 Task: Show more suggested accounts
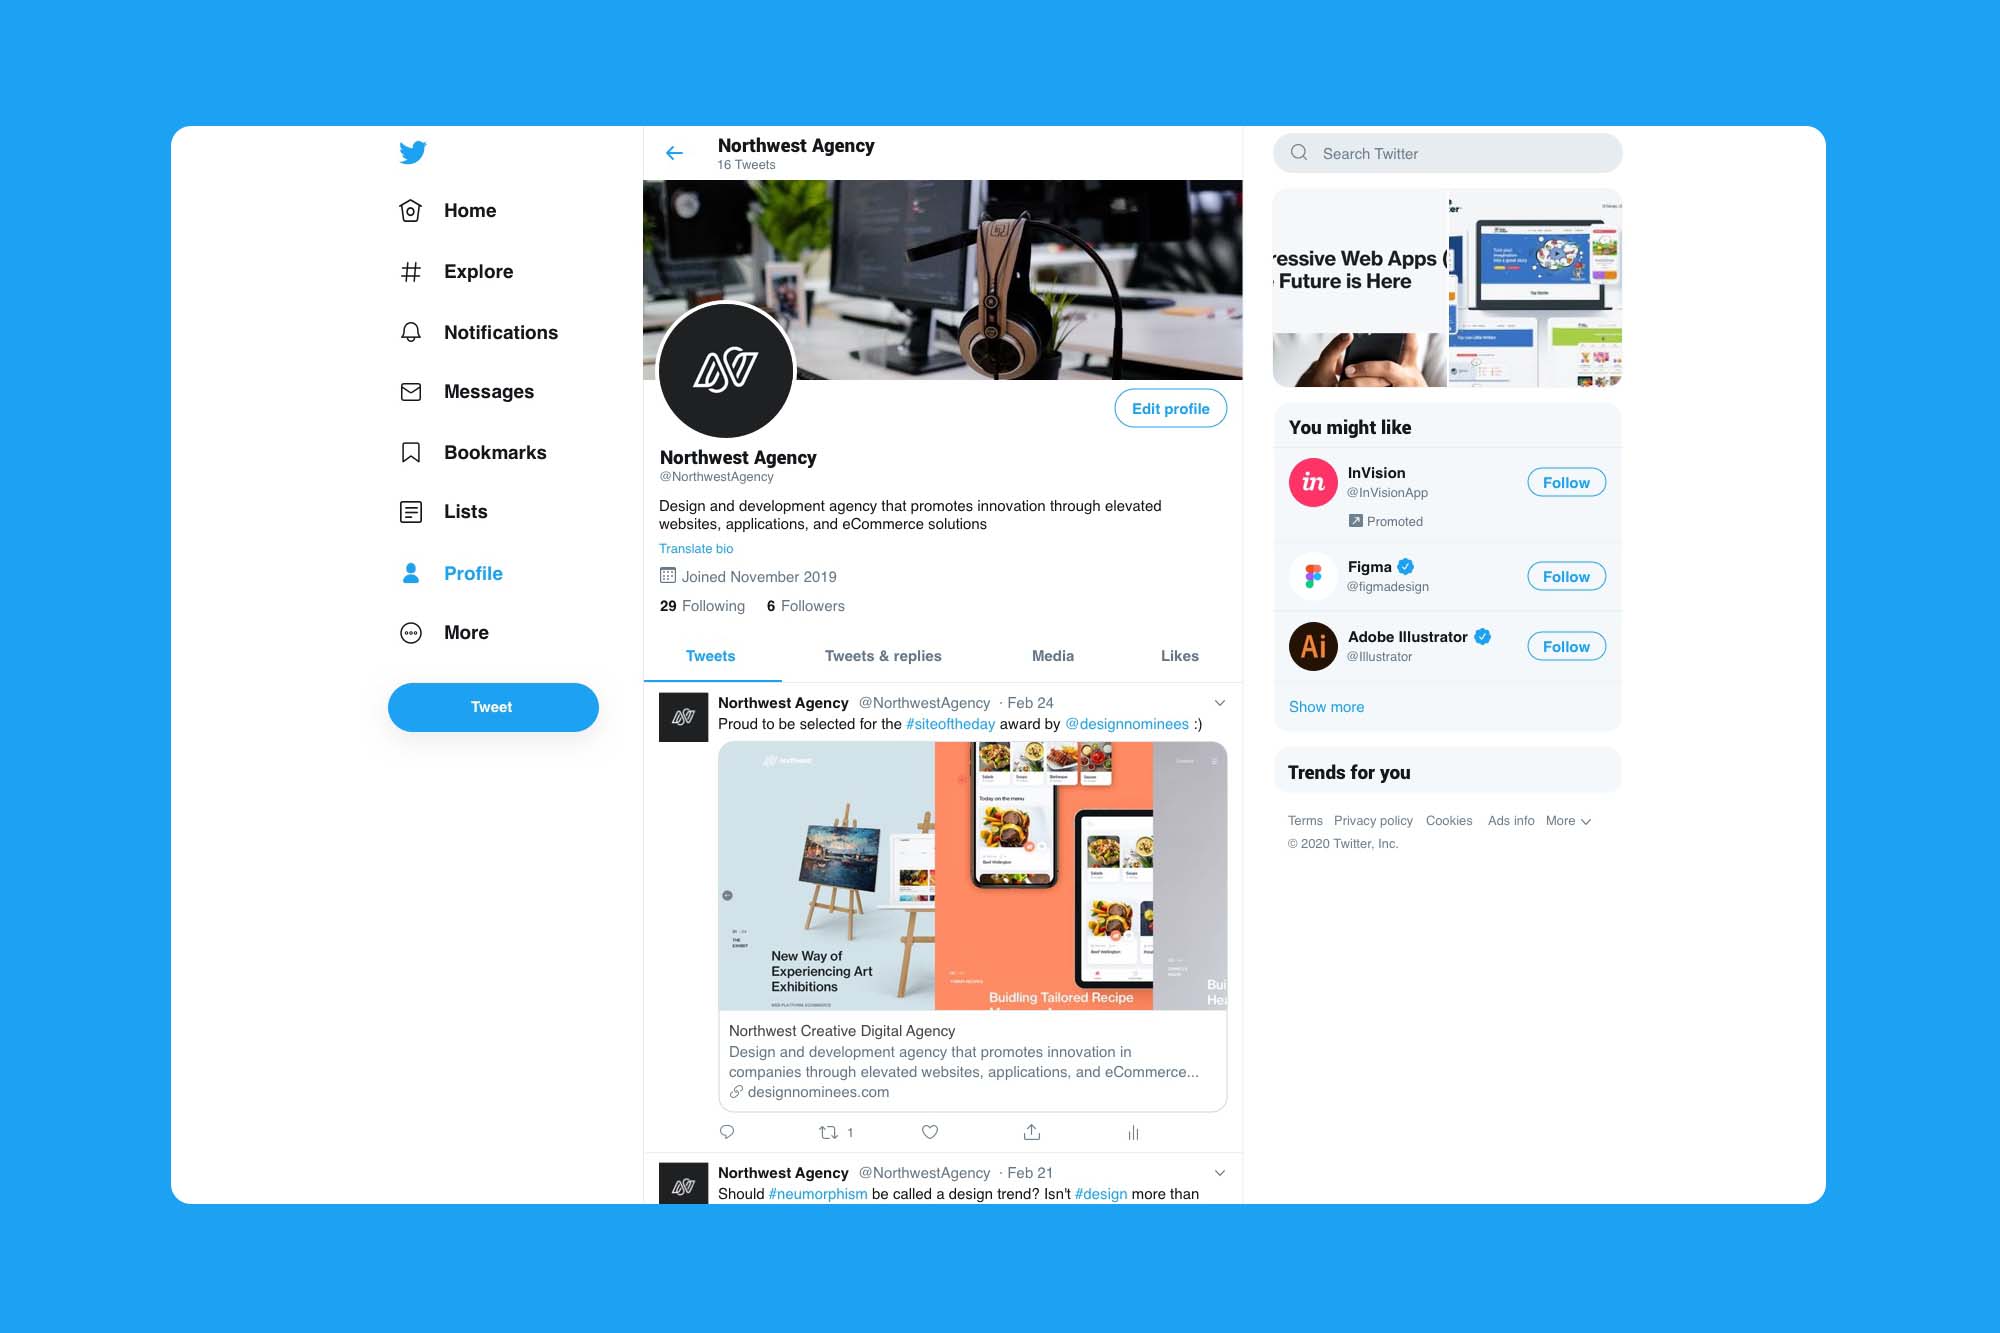(1325, 707)
